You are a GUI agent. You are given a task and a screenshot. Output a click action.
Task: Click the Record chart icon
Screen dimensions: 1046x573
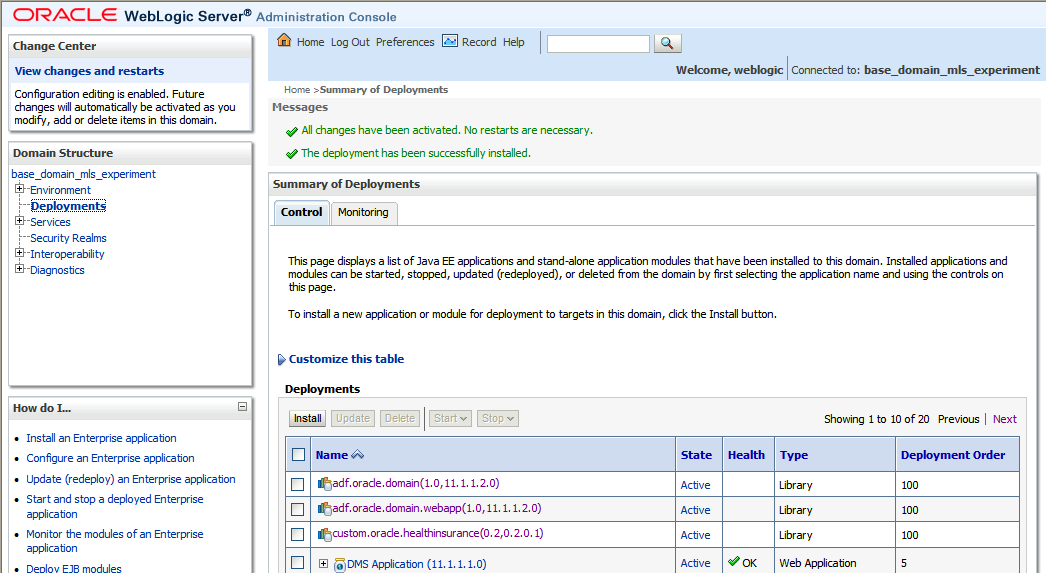(x=450, y=41)
